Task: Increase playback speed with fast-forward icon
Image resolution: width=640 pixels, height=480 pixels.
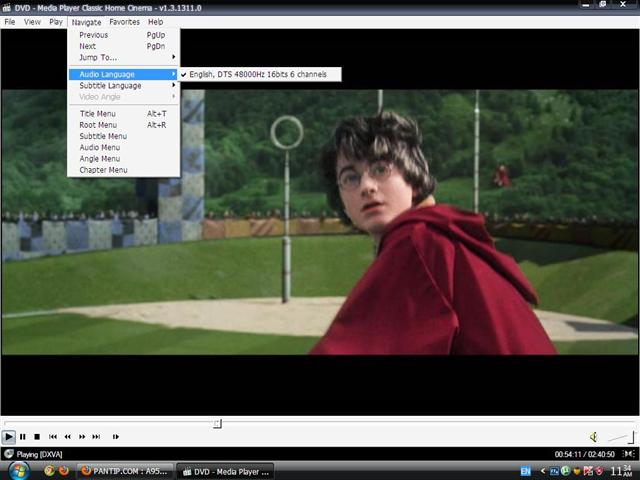Action: click(82, 437)
